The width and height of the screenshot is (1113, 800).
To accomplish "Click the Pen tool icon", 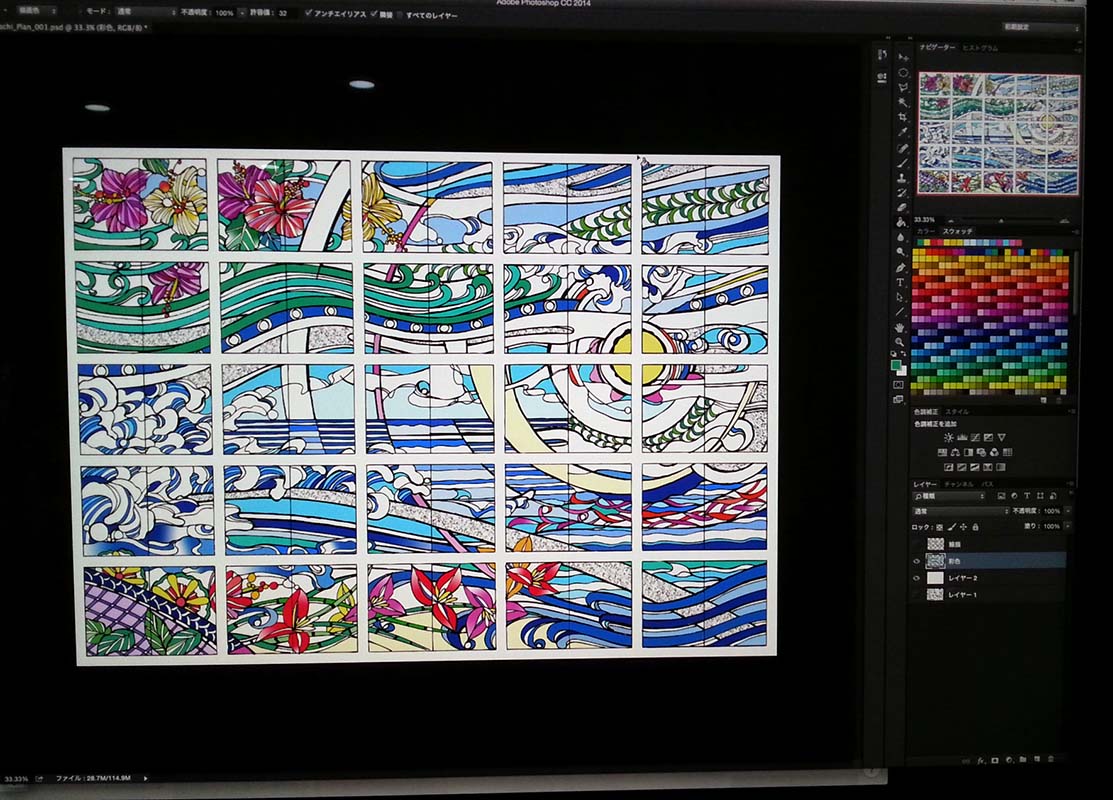I will (x=901, y=267).
